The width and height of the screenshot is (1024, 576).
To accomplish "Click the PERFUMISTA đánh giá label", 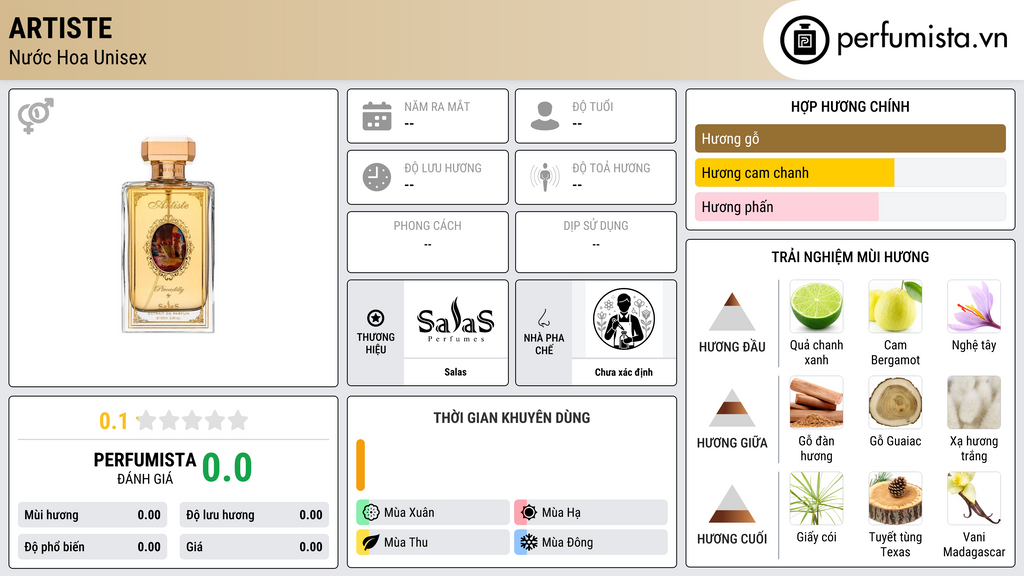I will [x=145, y=468].
